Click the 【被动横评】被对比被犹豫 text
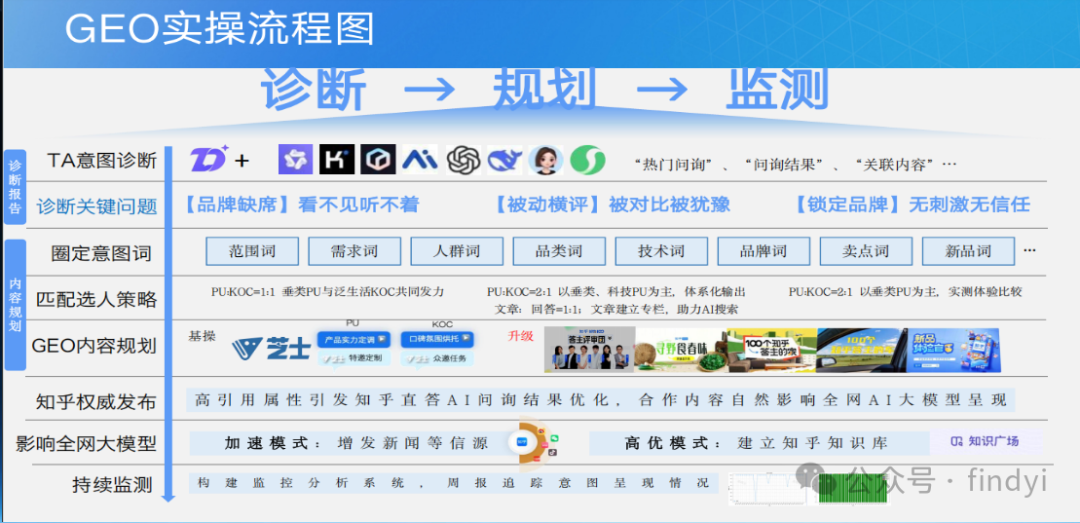The height and width of the screenshot is (523, 1080). [x=612, y=205]
